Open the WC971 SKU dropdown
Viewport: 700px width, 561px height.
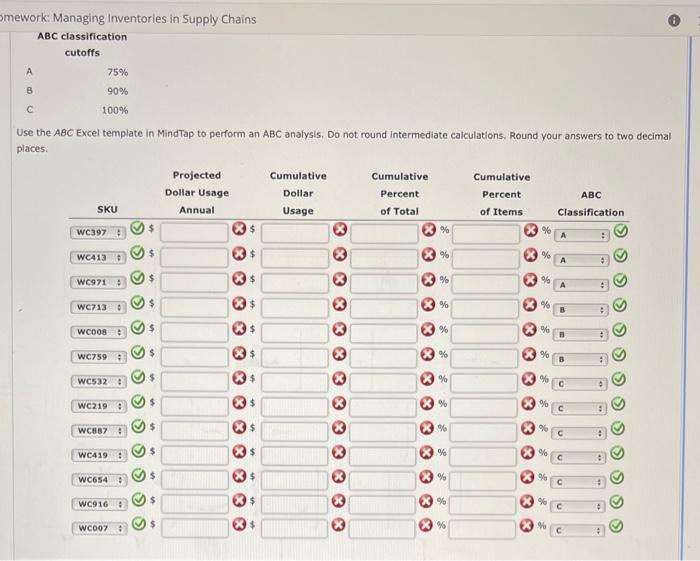point(98,283)
